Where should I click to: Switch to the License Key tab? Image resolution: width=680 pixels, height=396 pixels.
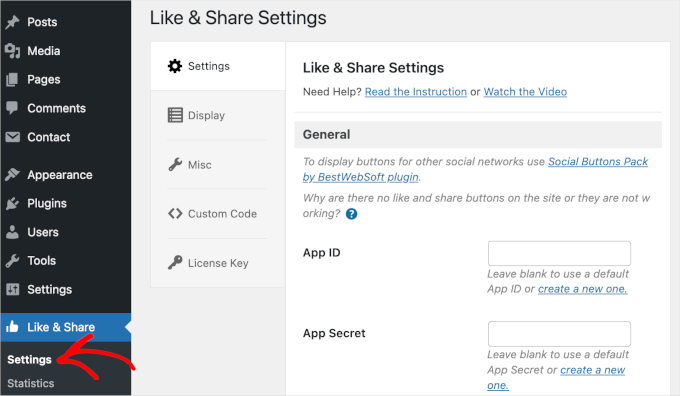[x=218, y=263]
